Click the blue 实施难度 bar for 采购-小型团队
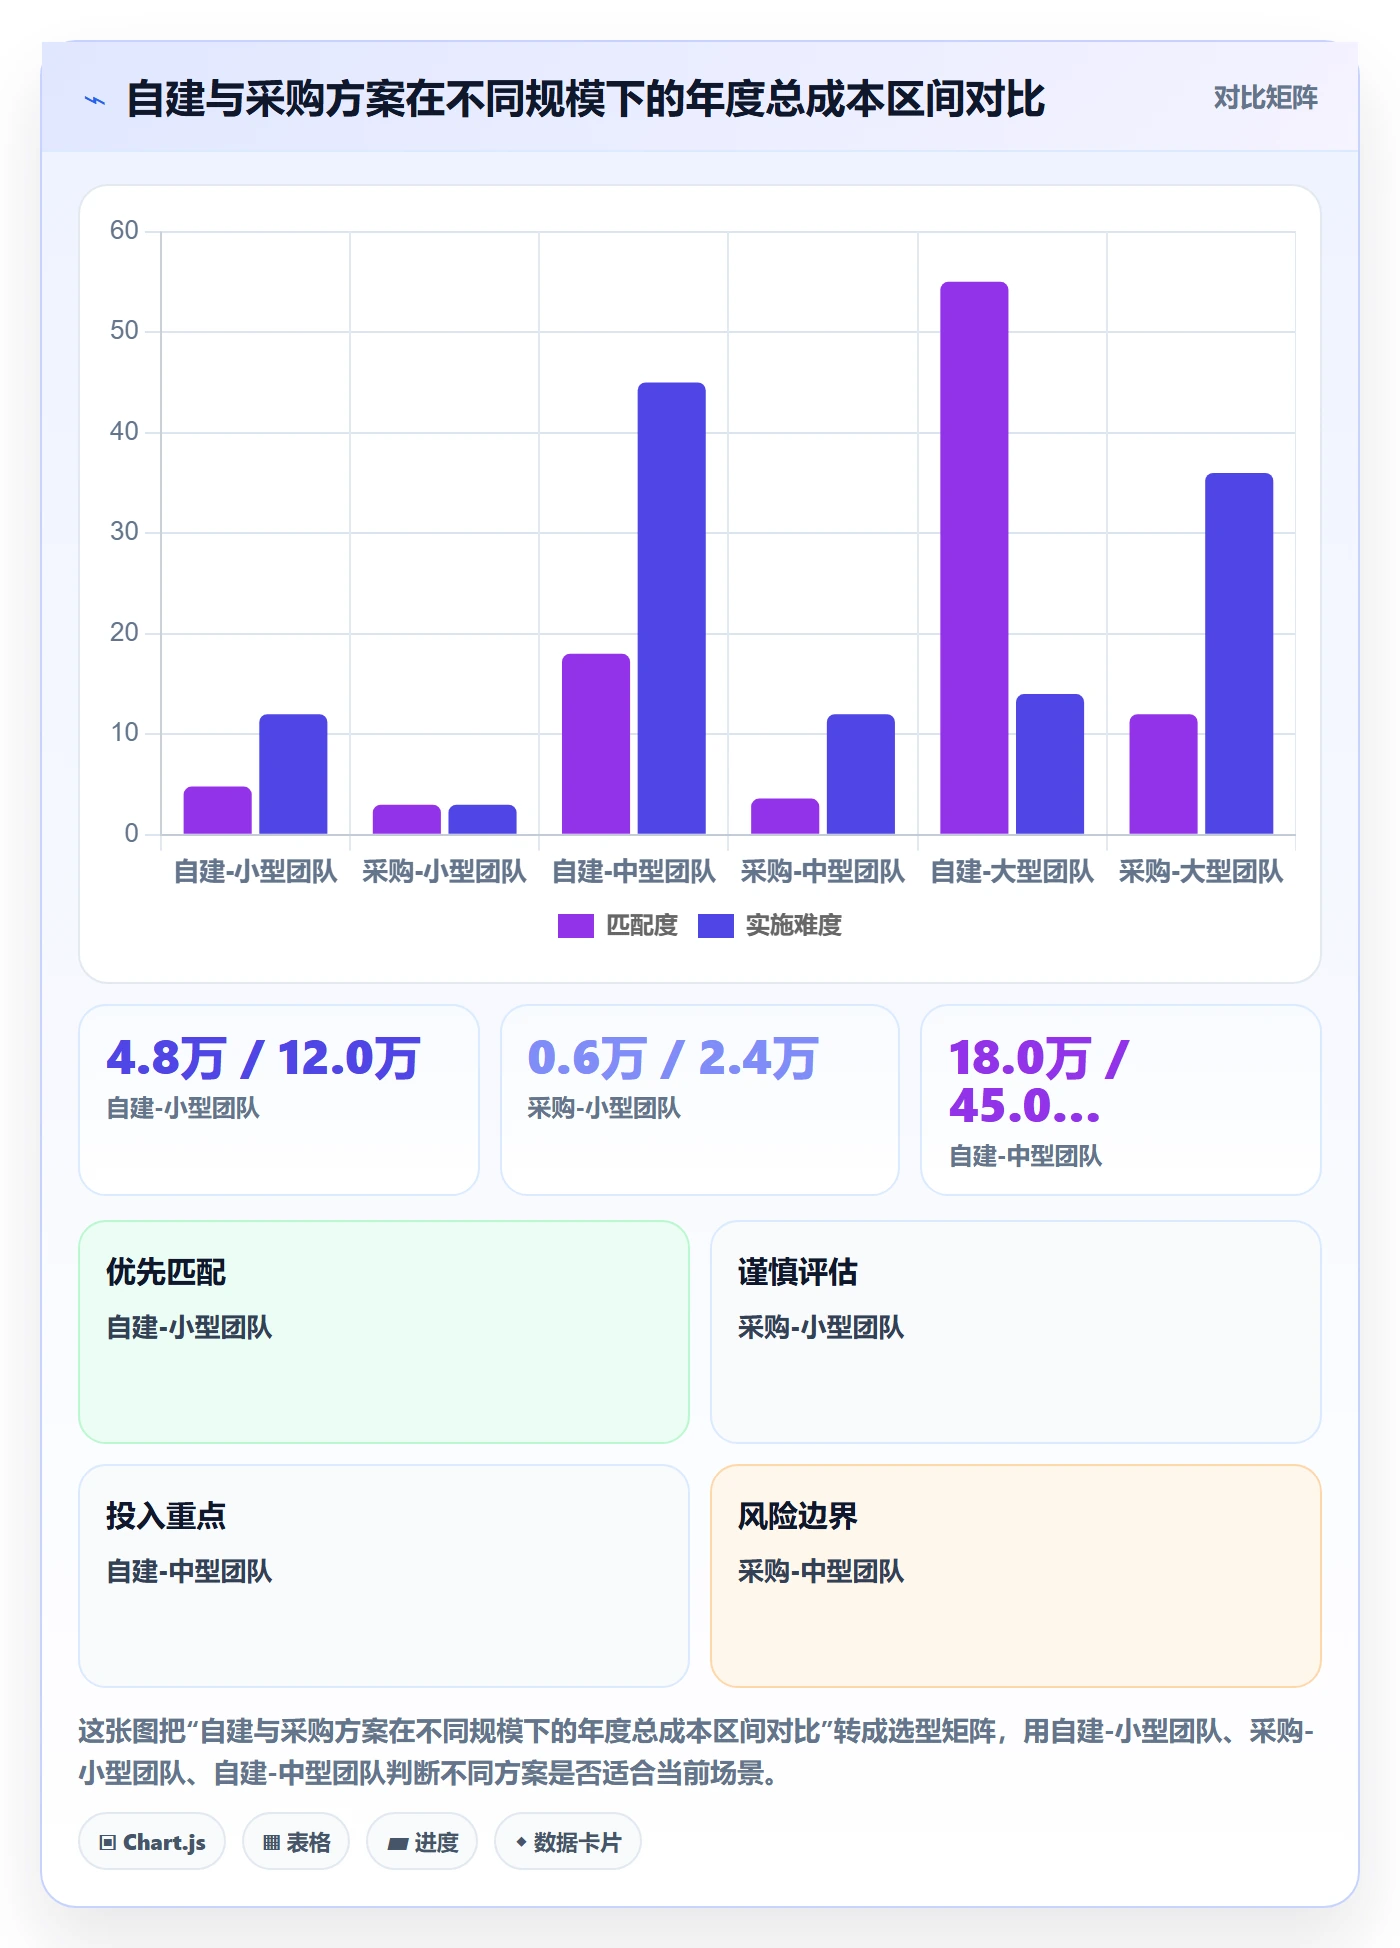The image size is (1400, 1948). point(482,819)
